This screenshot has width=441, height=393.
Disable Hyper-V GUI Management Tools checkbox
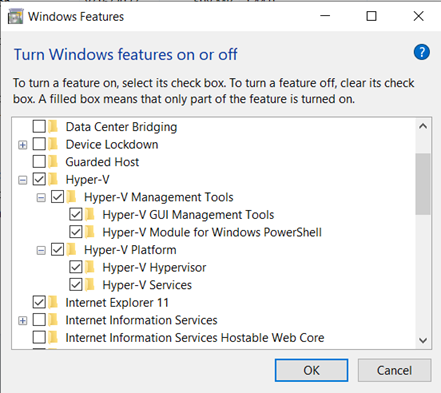[x=76, y=215]
